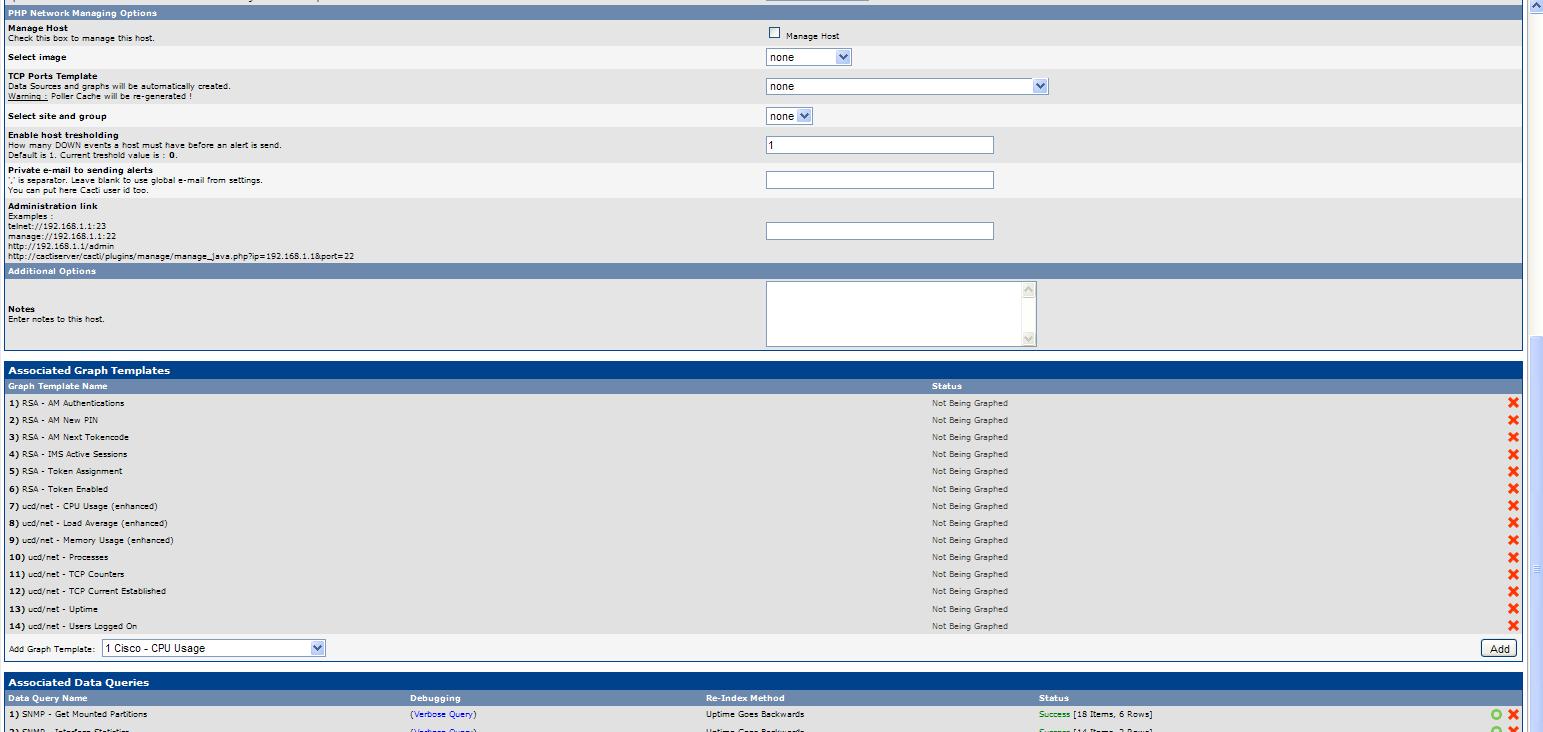Delete RSA - AM Authentications graph template
This screenshot has height=732, width=1543.
[x=1513, y=403]
